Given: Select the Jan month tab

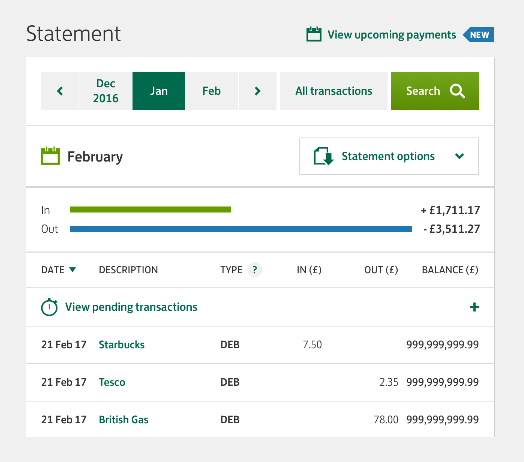Looking at the screenshot, I should pyautogui.click(x=159, y=91).
